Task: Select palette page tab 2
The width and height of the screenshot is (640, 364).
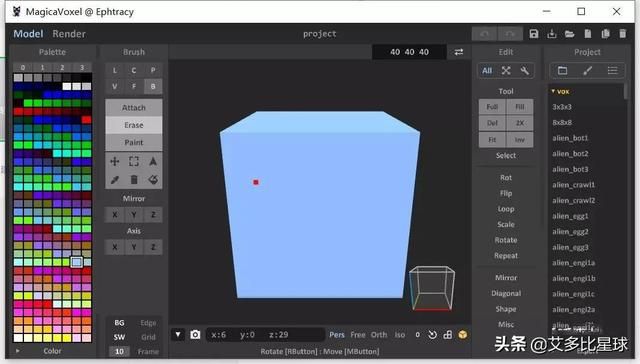Action: 62,67
